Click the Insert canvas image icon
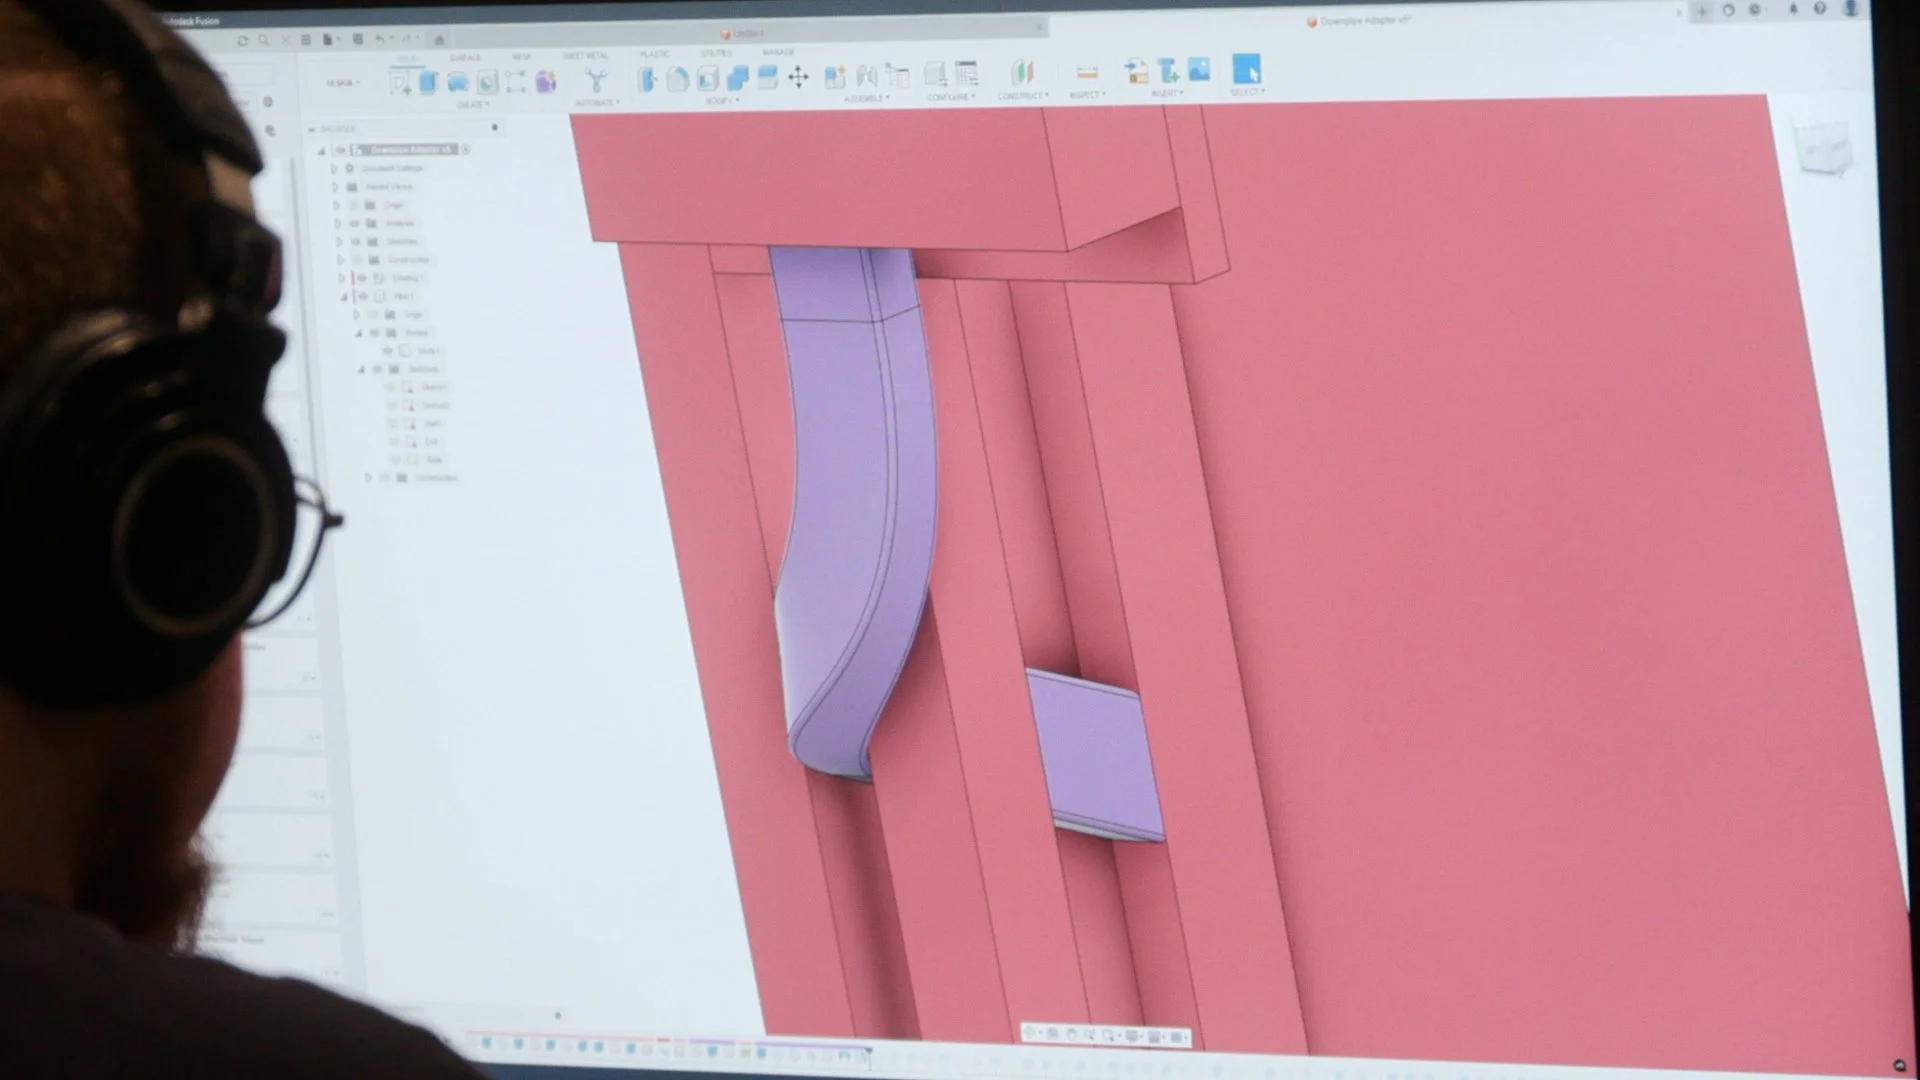1920x1080 pixels. tap(1198, 70)
